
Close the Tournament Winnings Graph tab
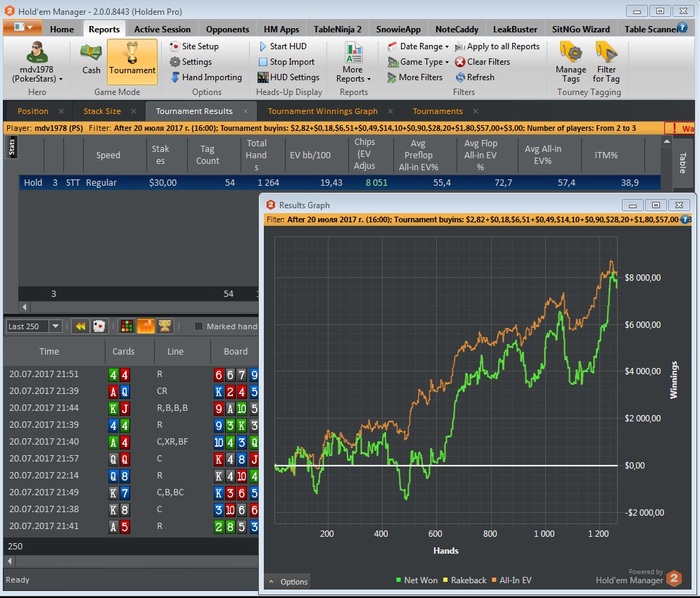[x=391, y=111]
